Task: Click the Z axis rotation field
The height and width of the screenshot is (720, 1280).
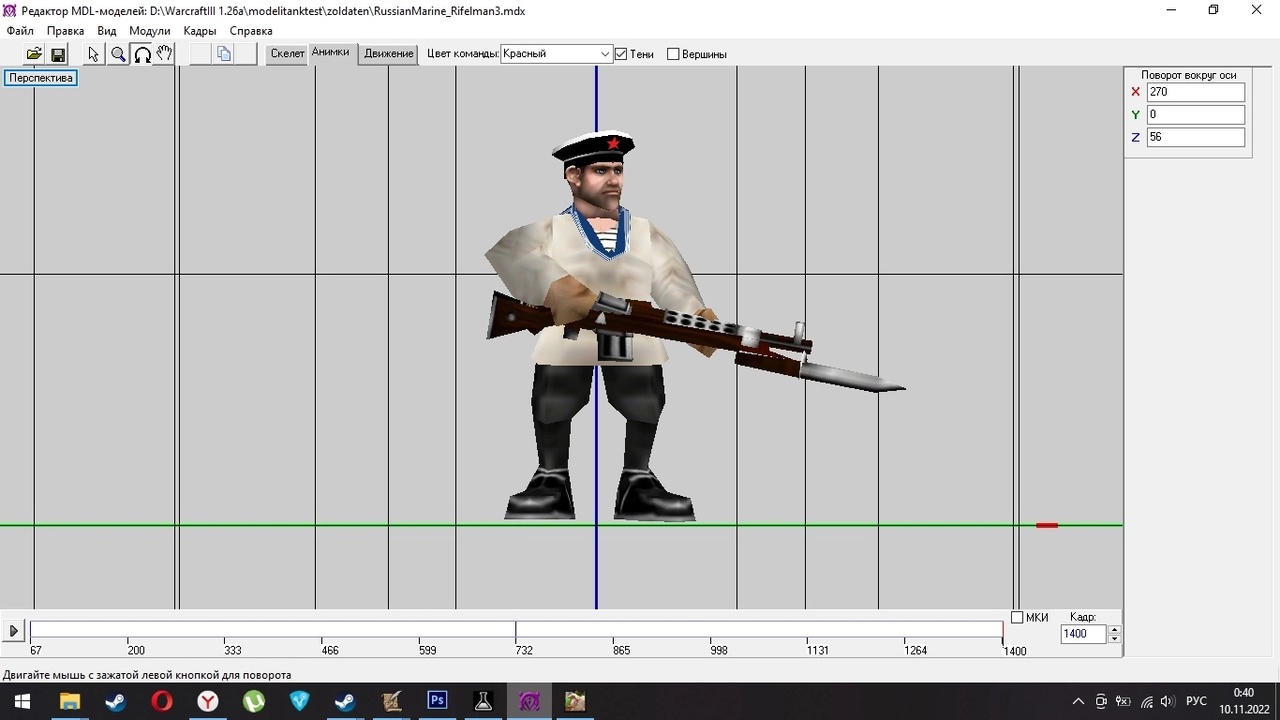Action: coord(1196,137)
